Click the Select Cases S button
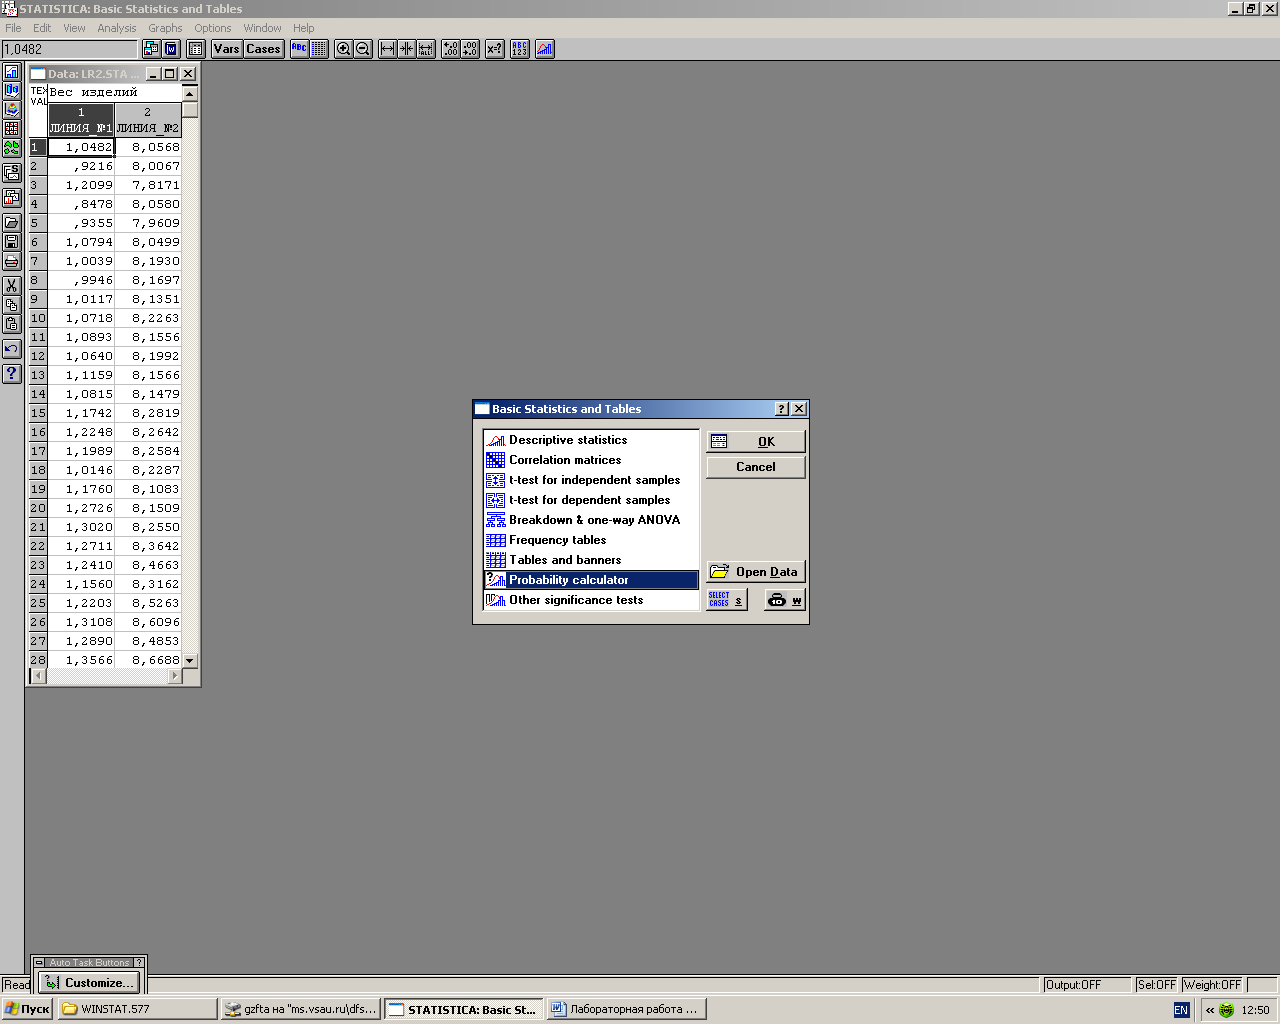The image size is (1280, 1024). [x=727, y=600]
